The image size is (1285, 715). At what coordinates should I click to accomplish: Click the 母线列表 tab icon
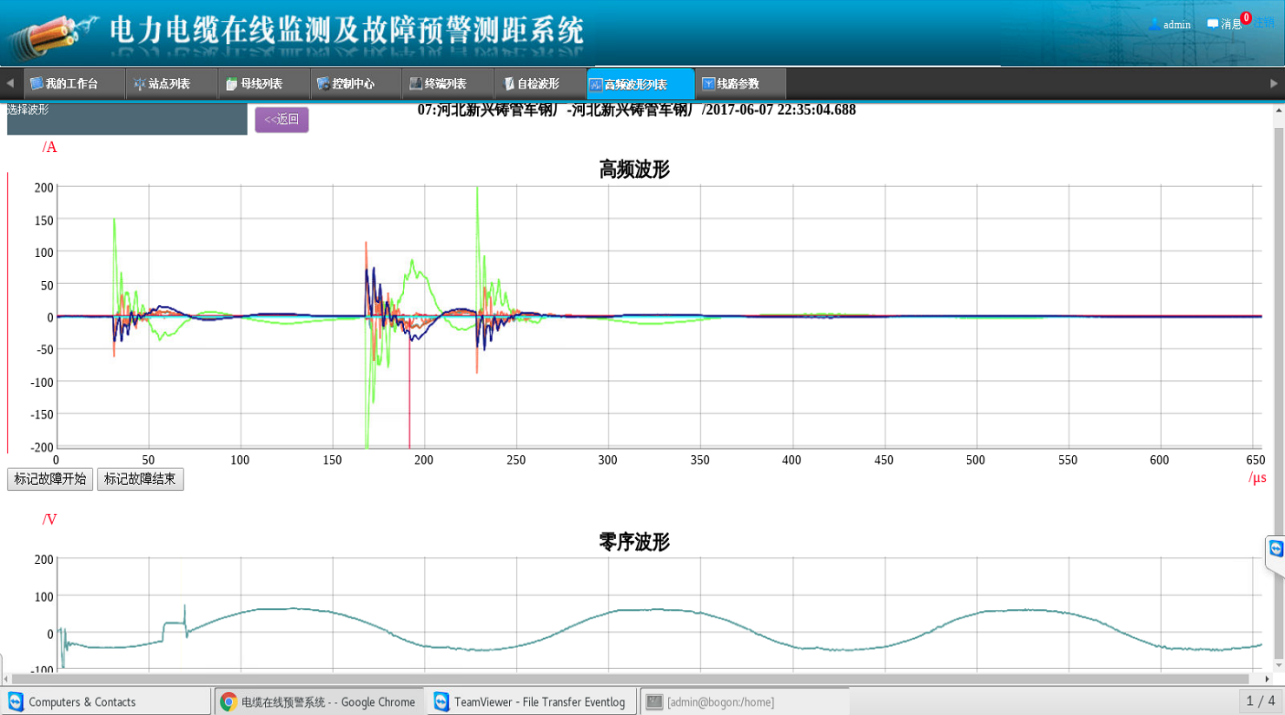pyautogui.click(x=232, y=84)
